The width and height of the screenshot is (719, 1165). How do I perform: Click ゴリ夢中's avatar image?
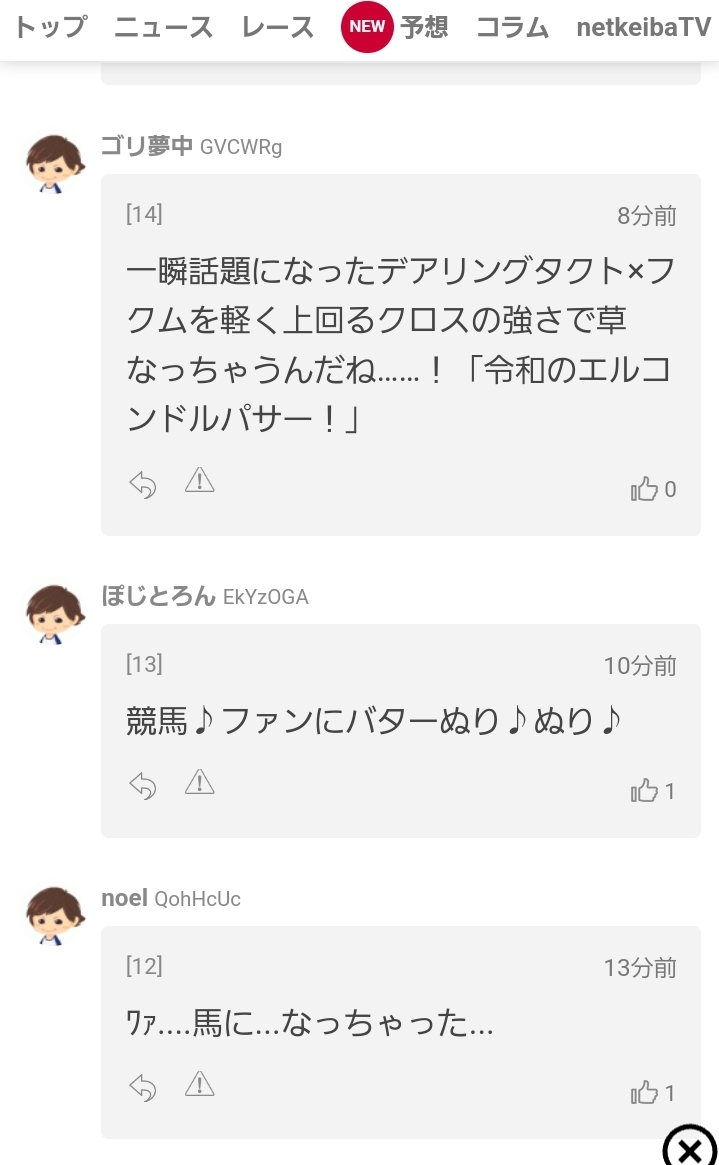[x=55, y=164]
